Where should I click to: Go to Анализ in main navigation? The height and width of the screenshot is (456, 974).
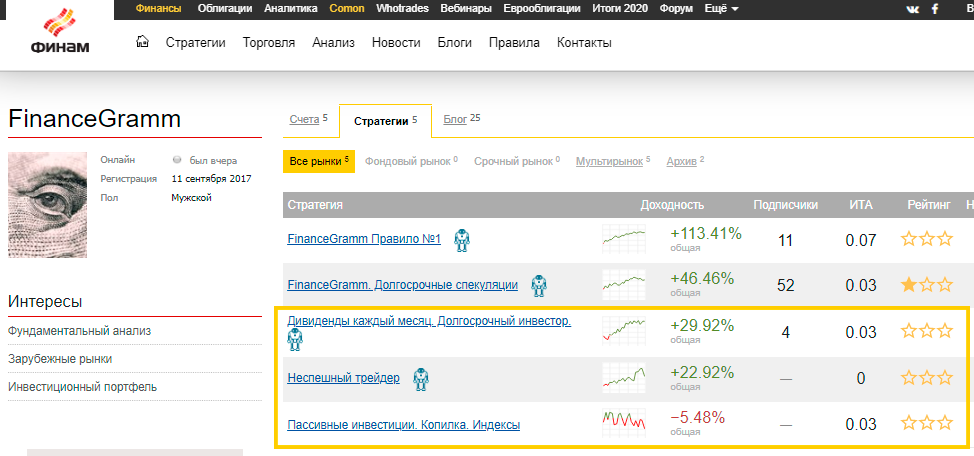[x=334, y=43]
